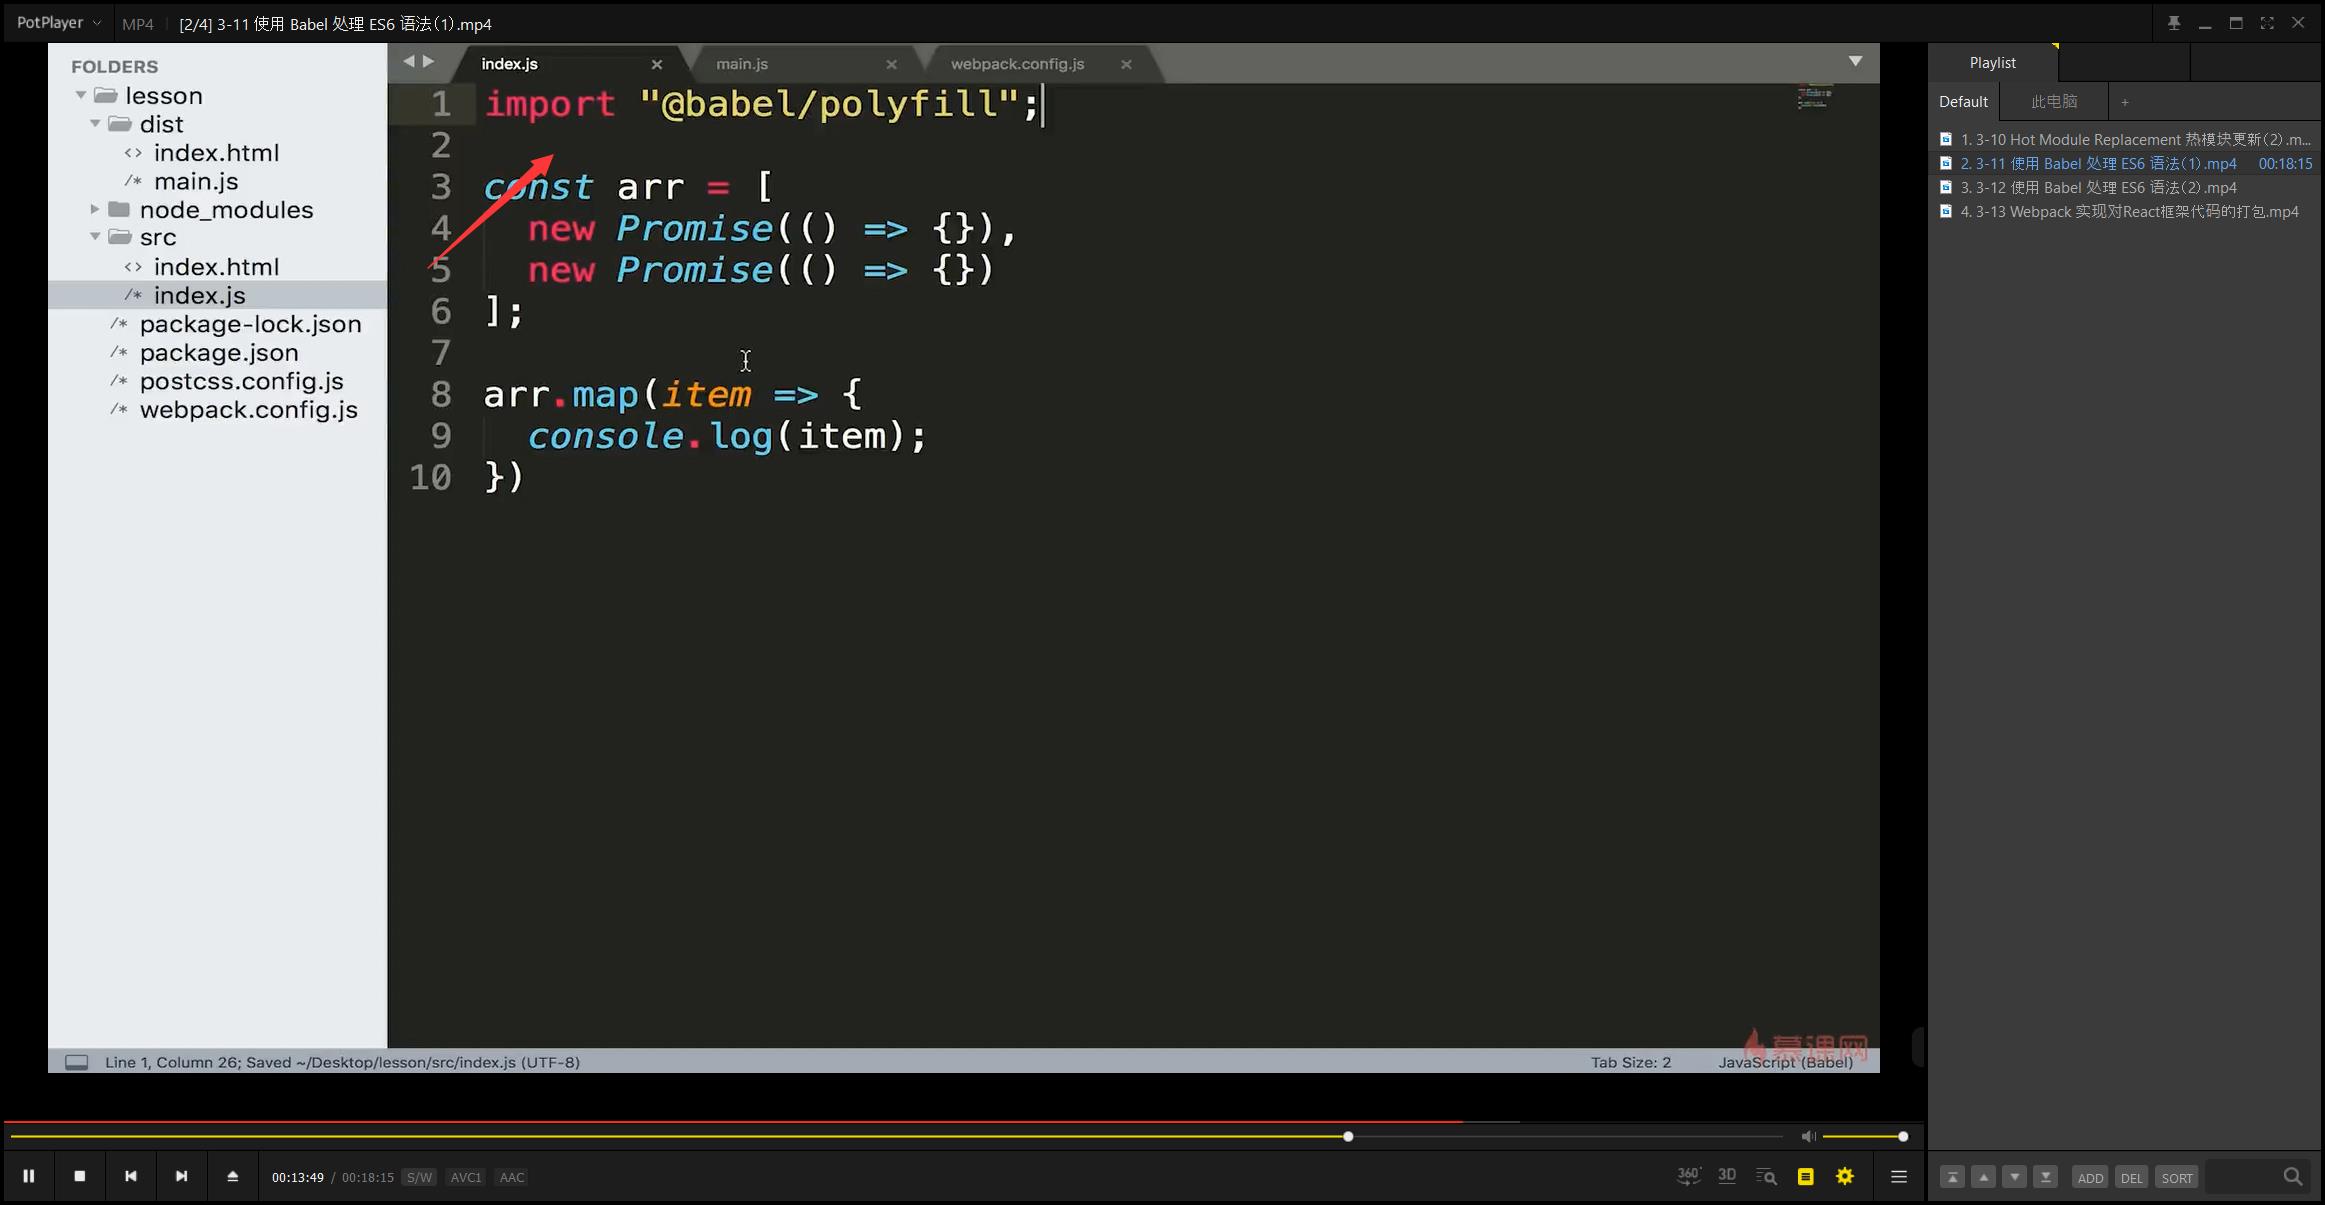Move playlist item down one position

(2015, 1177)
